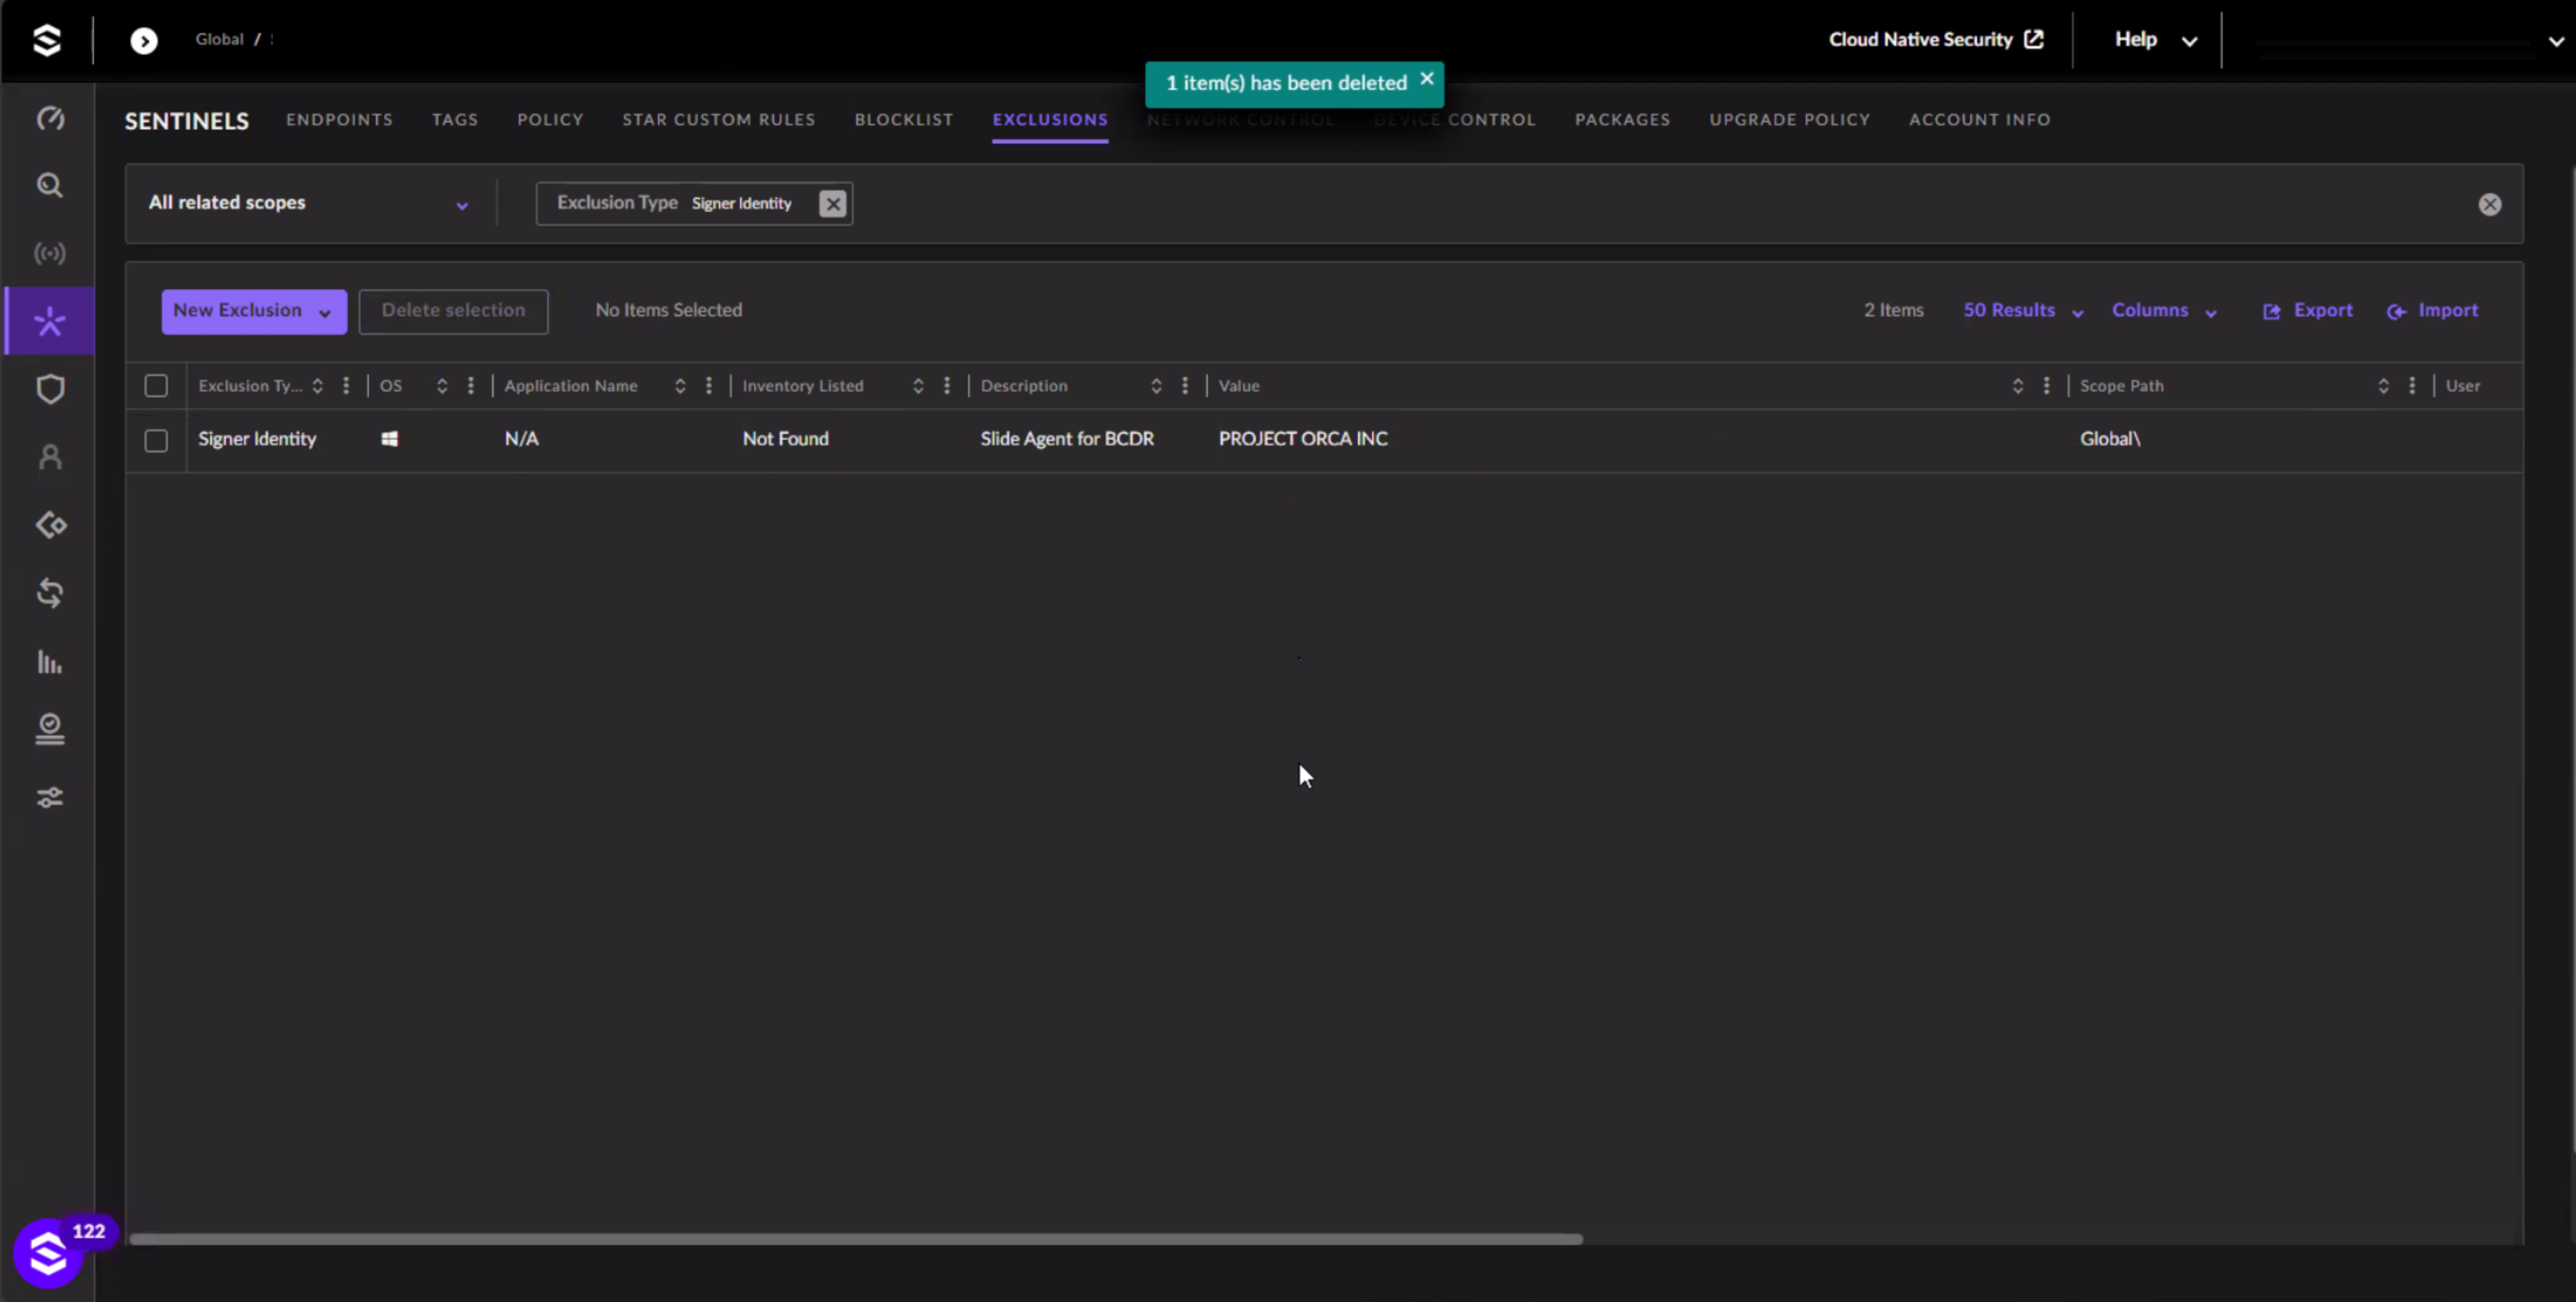Switch to the Device Control tab
Viewport: 2576px width, 1302px height.
click(1454, 120)
